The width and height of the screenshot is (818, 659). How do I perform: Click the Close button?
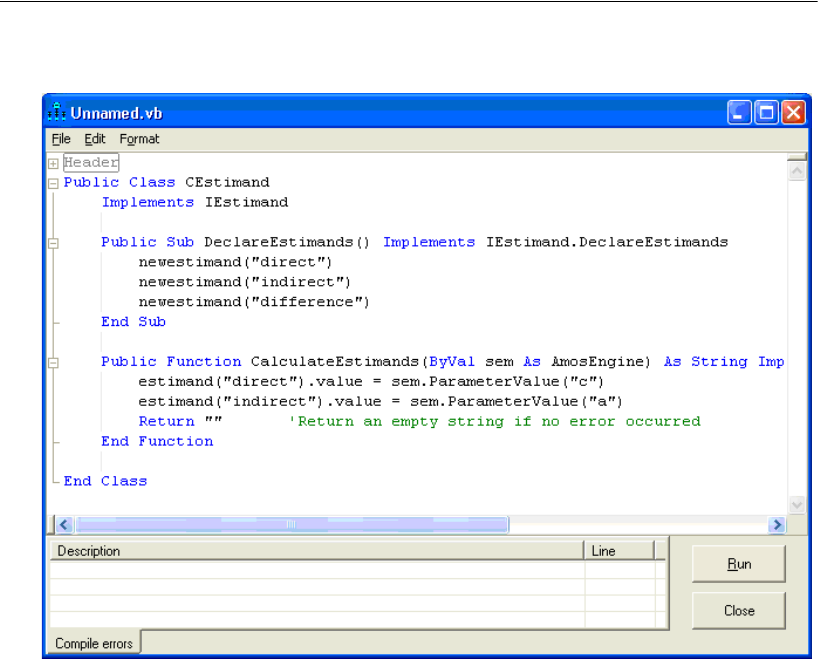739,610
